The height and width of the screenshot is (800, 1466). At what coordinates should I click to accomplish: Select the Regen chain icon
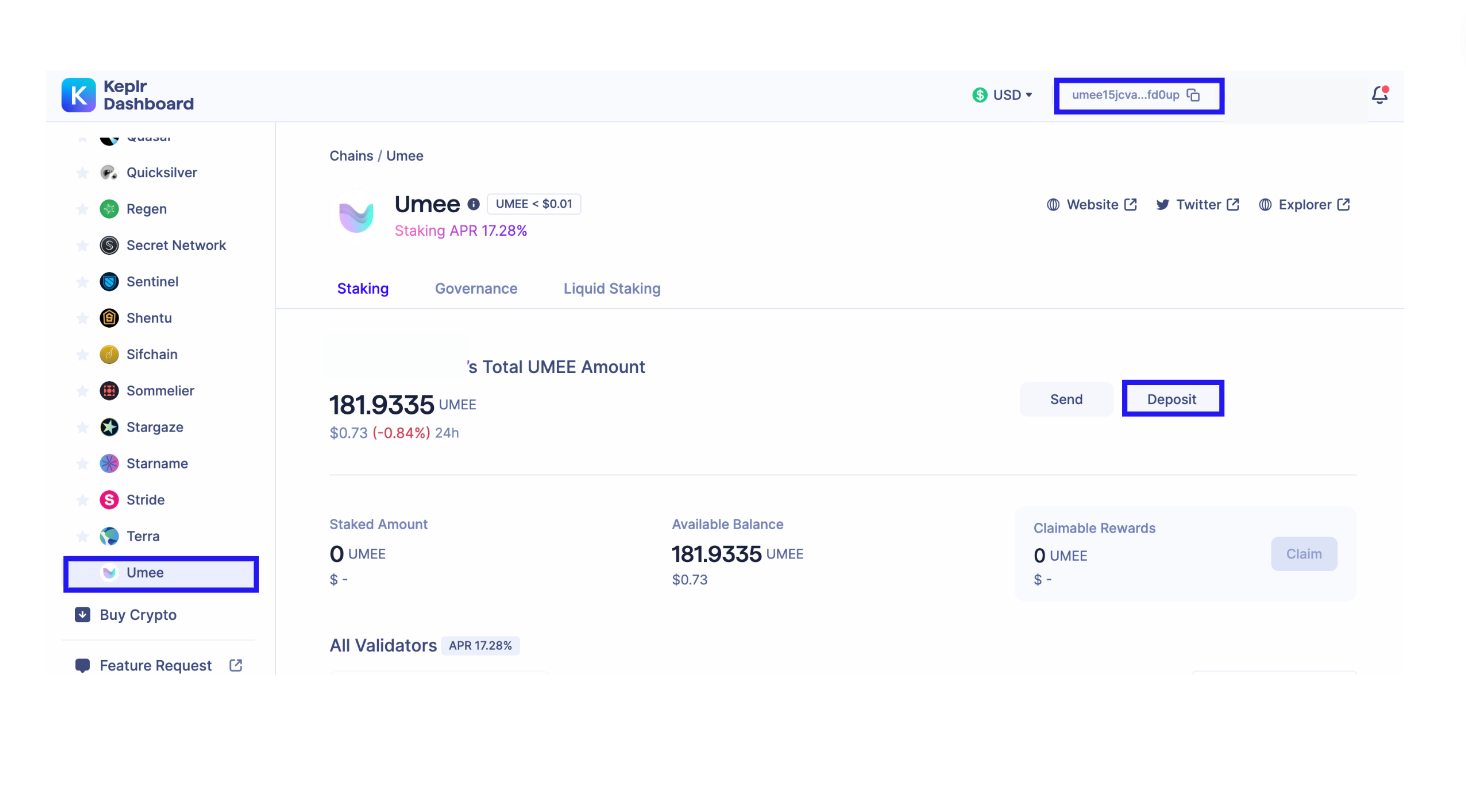coord(109,209)
